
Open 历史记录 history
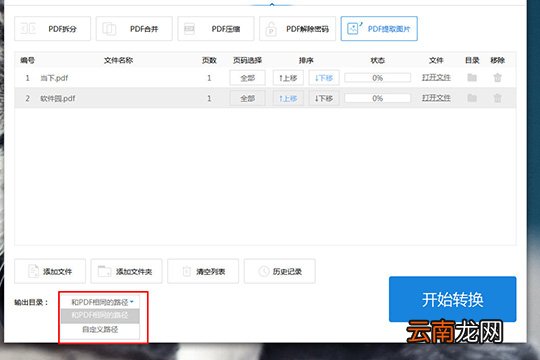(280, 271)
